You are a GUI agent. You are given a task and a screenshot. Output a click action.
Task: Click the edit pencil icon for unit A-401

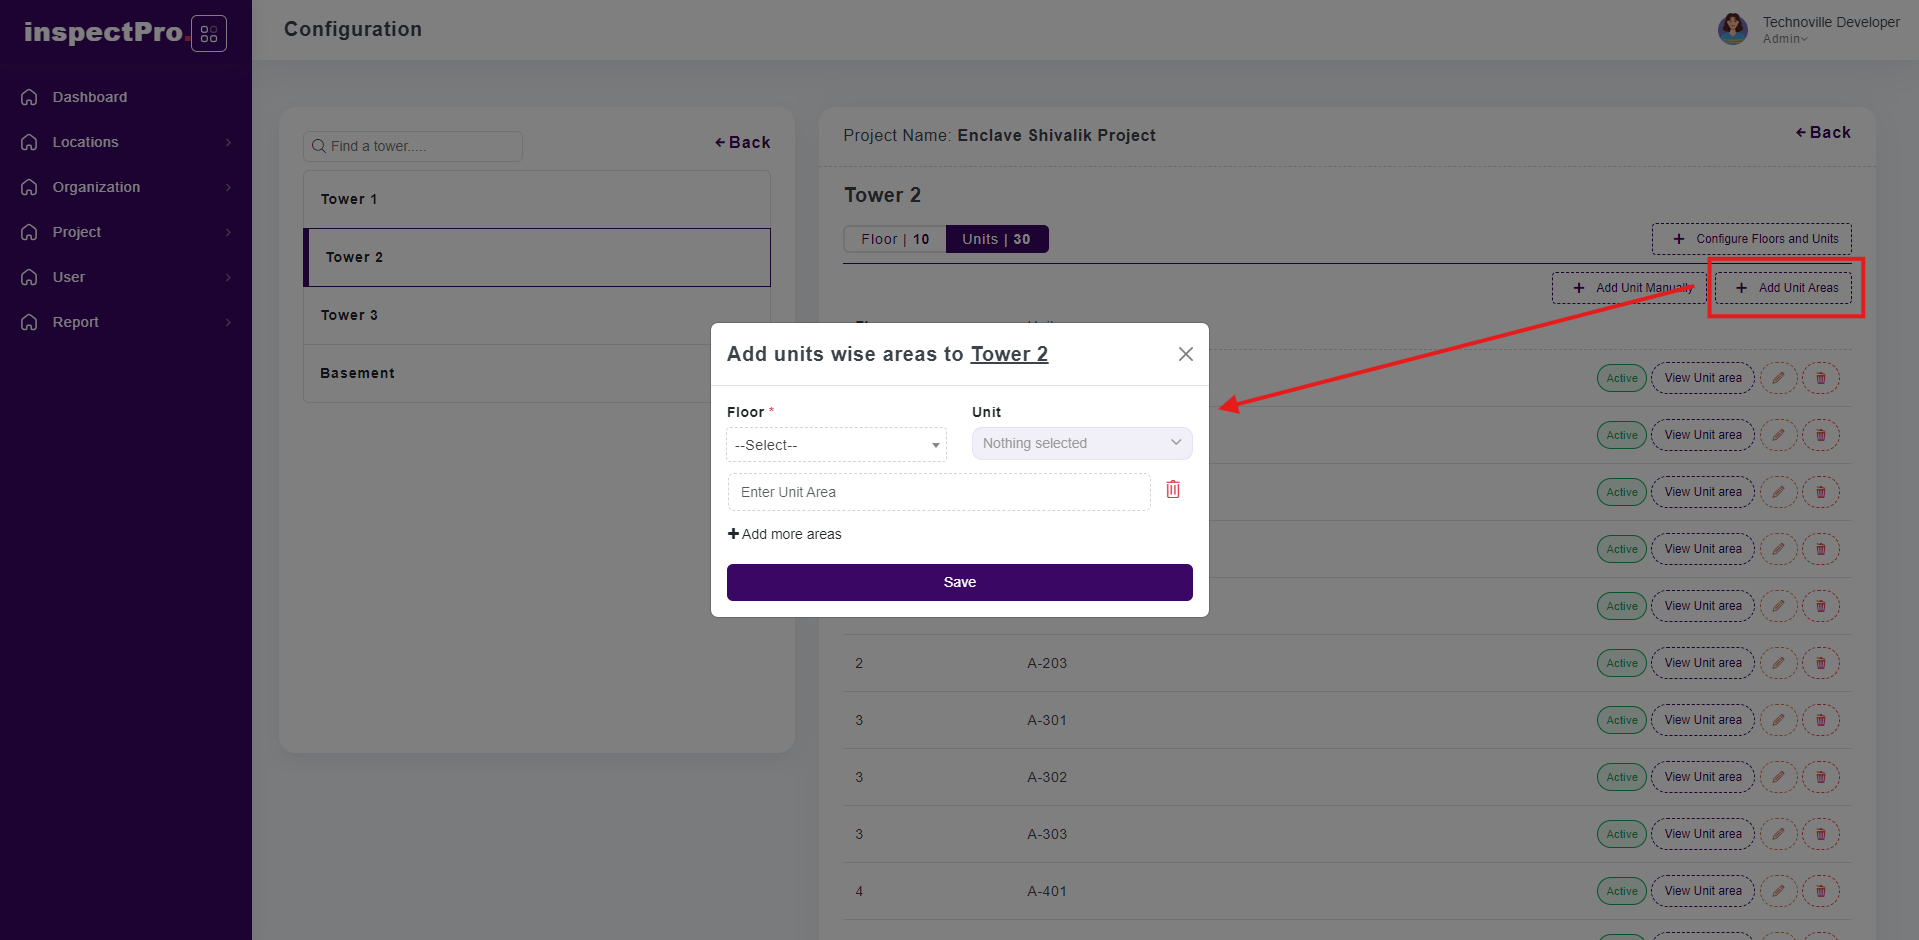[x=1778, y=891]
